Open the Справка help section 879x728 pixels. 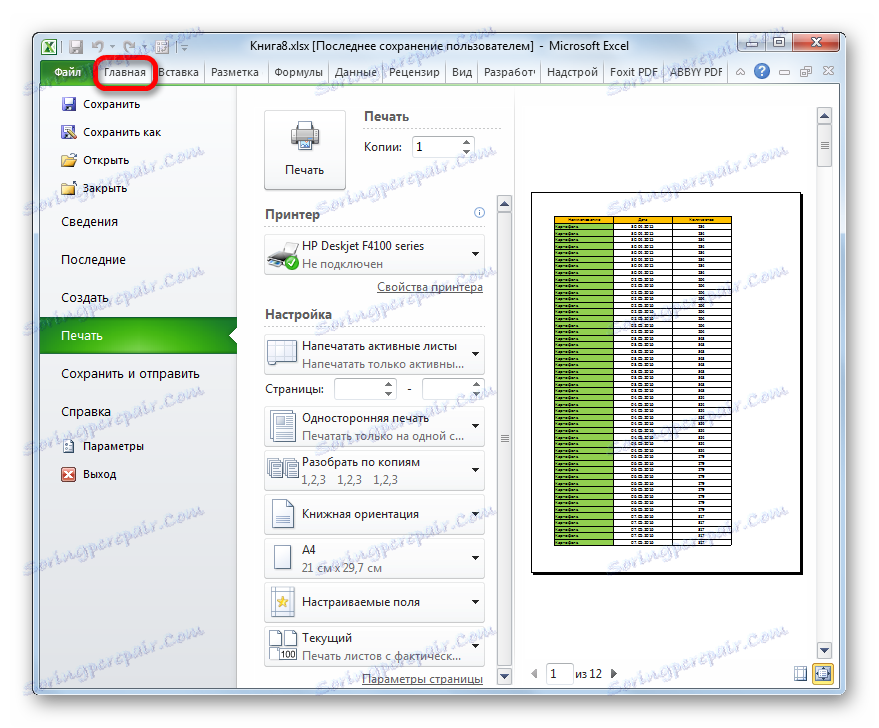click(x=86, y=412)
